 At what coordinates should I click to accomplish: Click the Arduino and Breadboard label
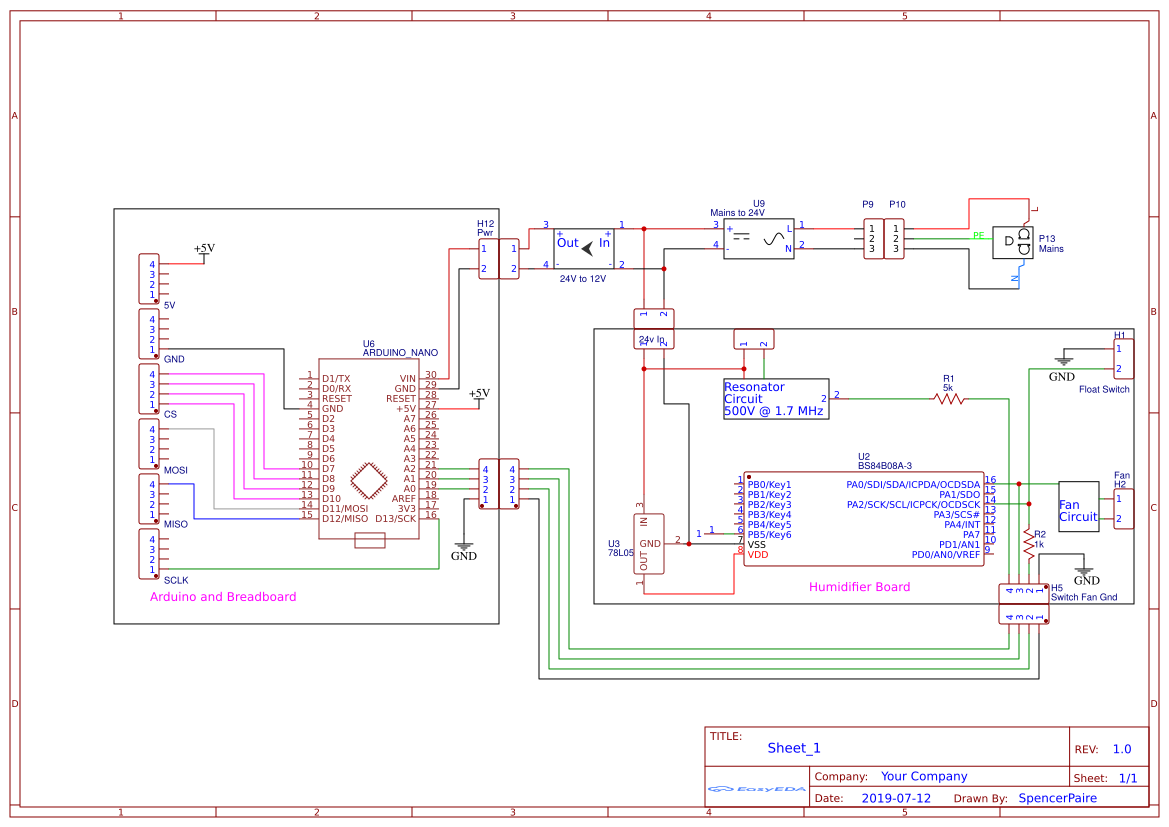click(x=224, y=596)
